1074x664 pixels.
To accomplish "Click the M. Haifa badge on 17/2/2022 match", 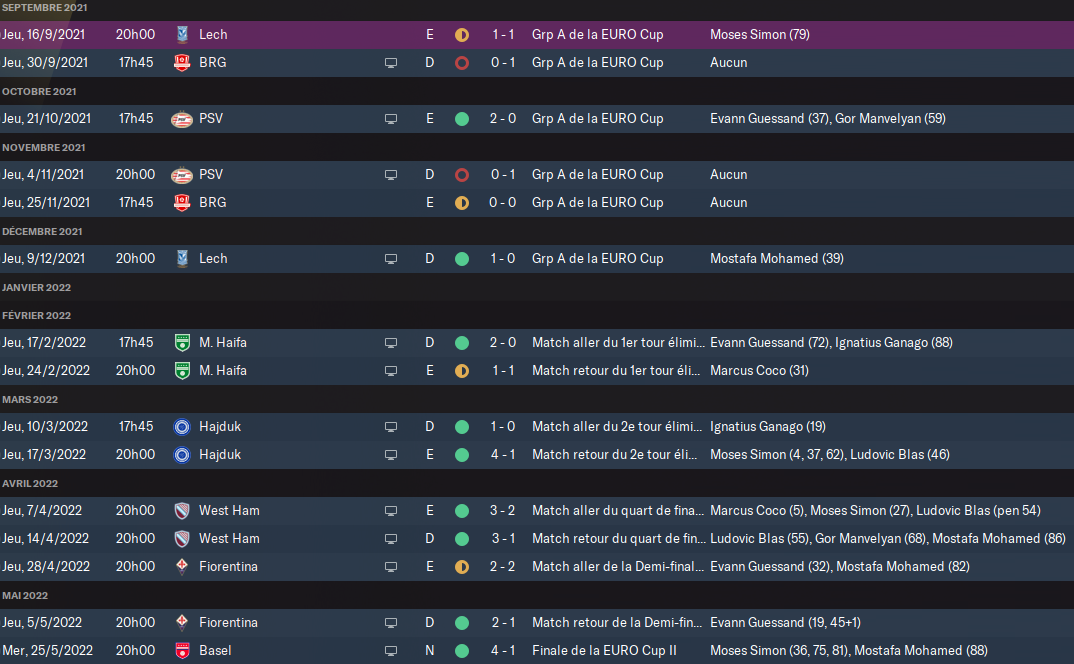I will point(181,342).
